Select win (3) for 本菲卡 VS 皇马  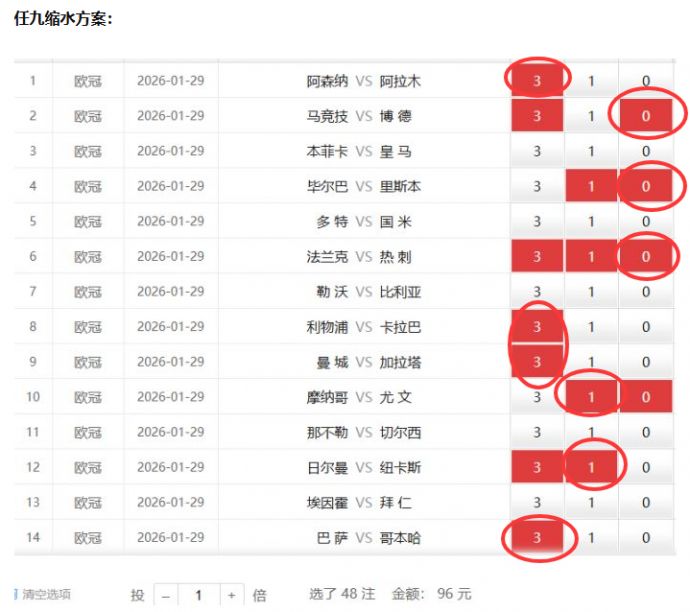[537, 152]
